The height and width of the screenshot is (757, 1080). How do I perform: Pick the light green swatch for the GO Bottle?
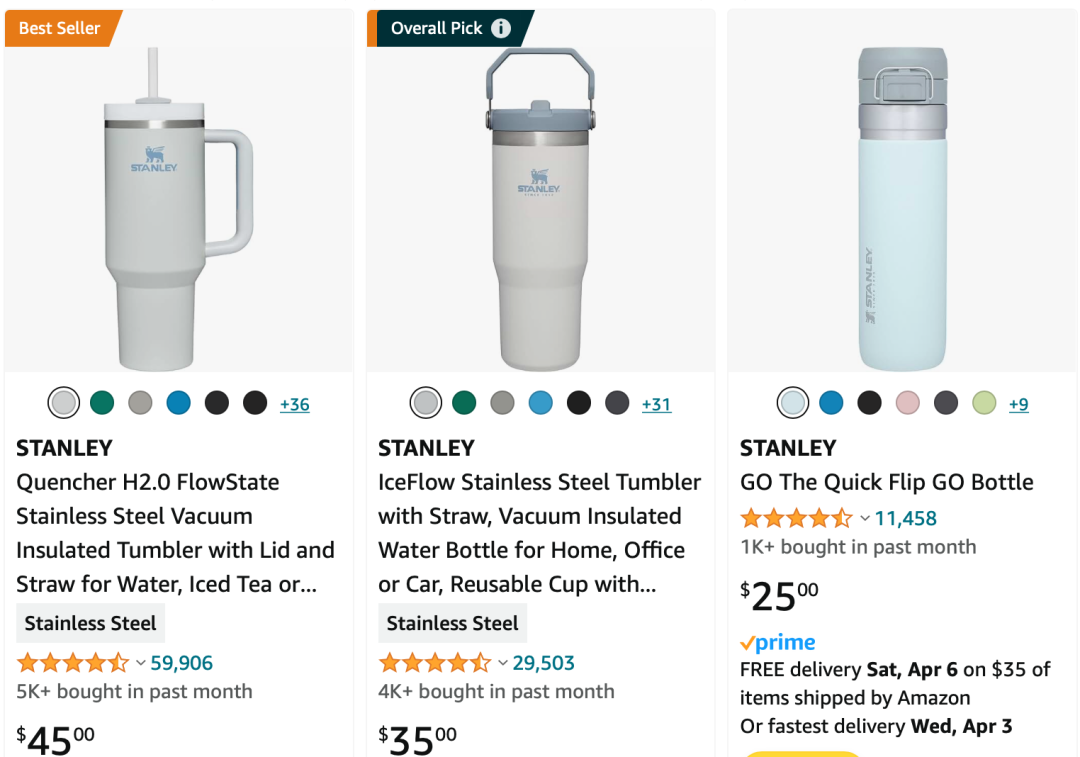pyautogui.click(x=984, y=403)
